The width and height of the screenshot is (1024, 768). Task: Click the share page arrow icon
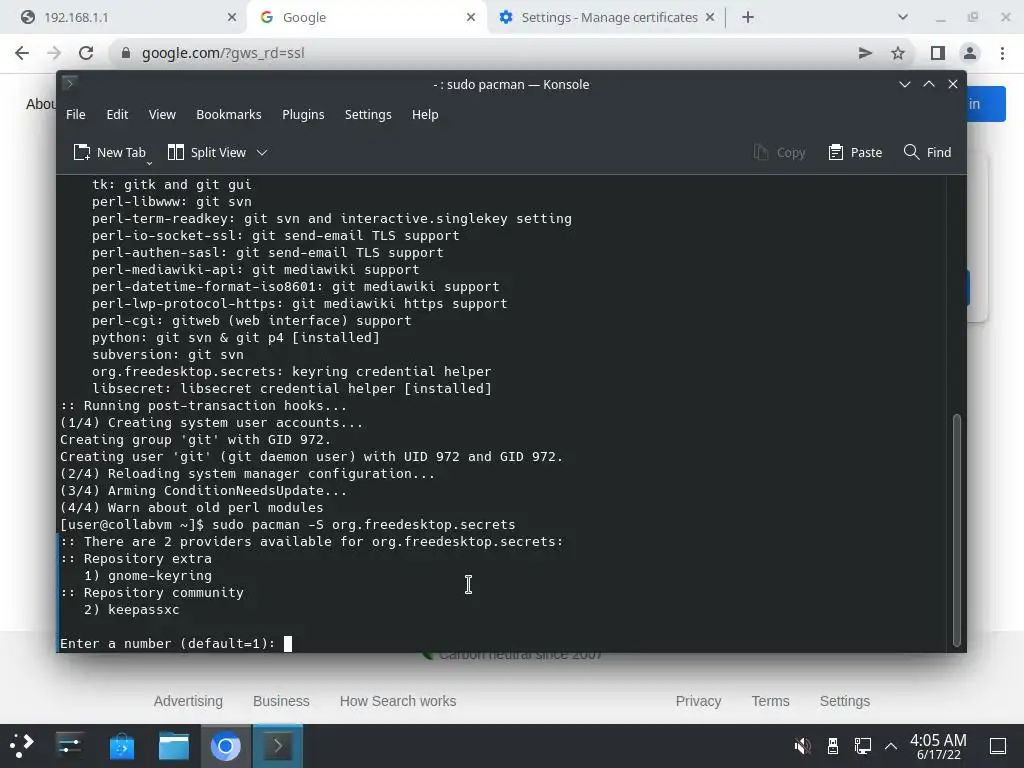click(x=865, y=53)
